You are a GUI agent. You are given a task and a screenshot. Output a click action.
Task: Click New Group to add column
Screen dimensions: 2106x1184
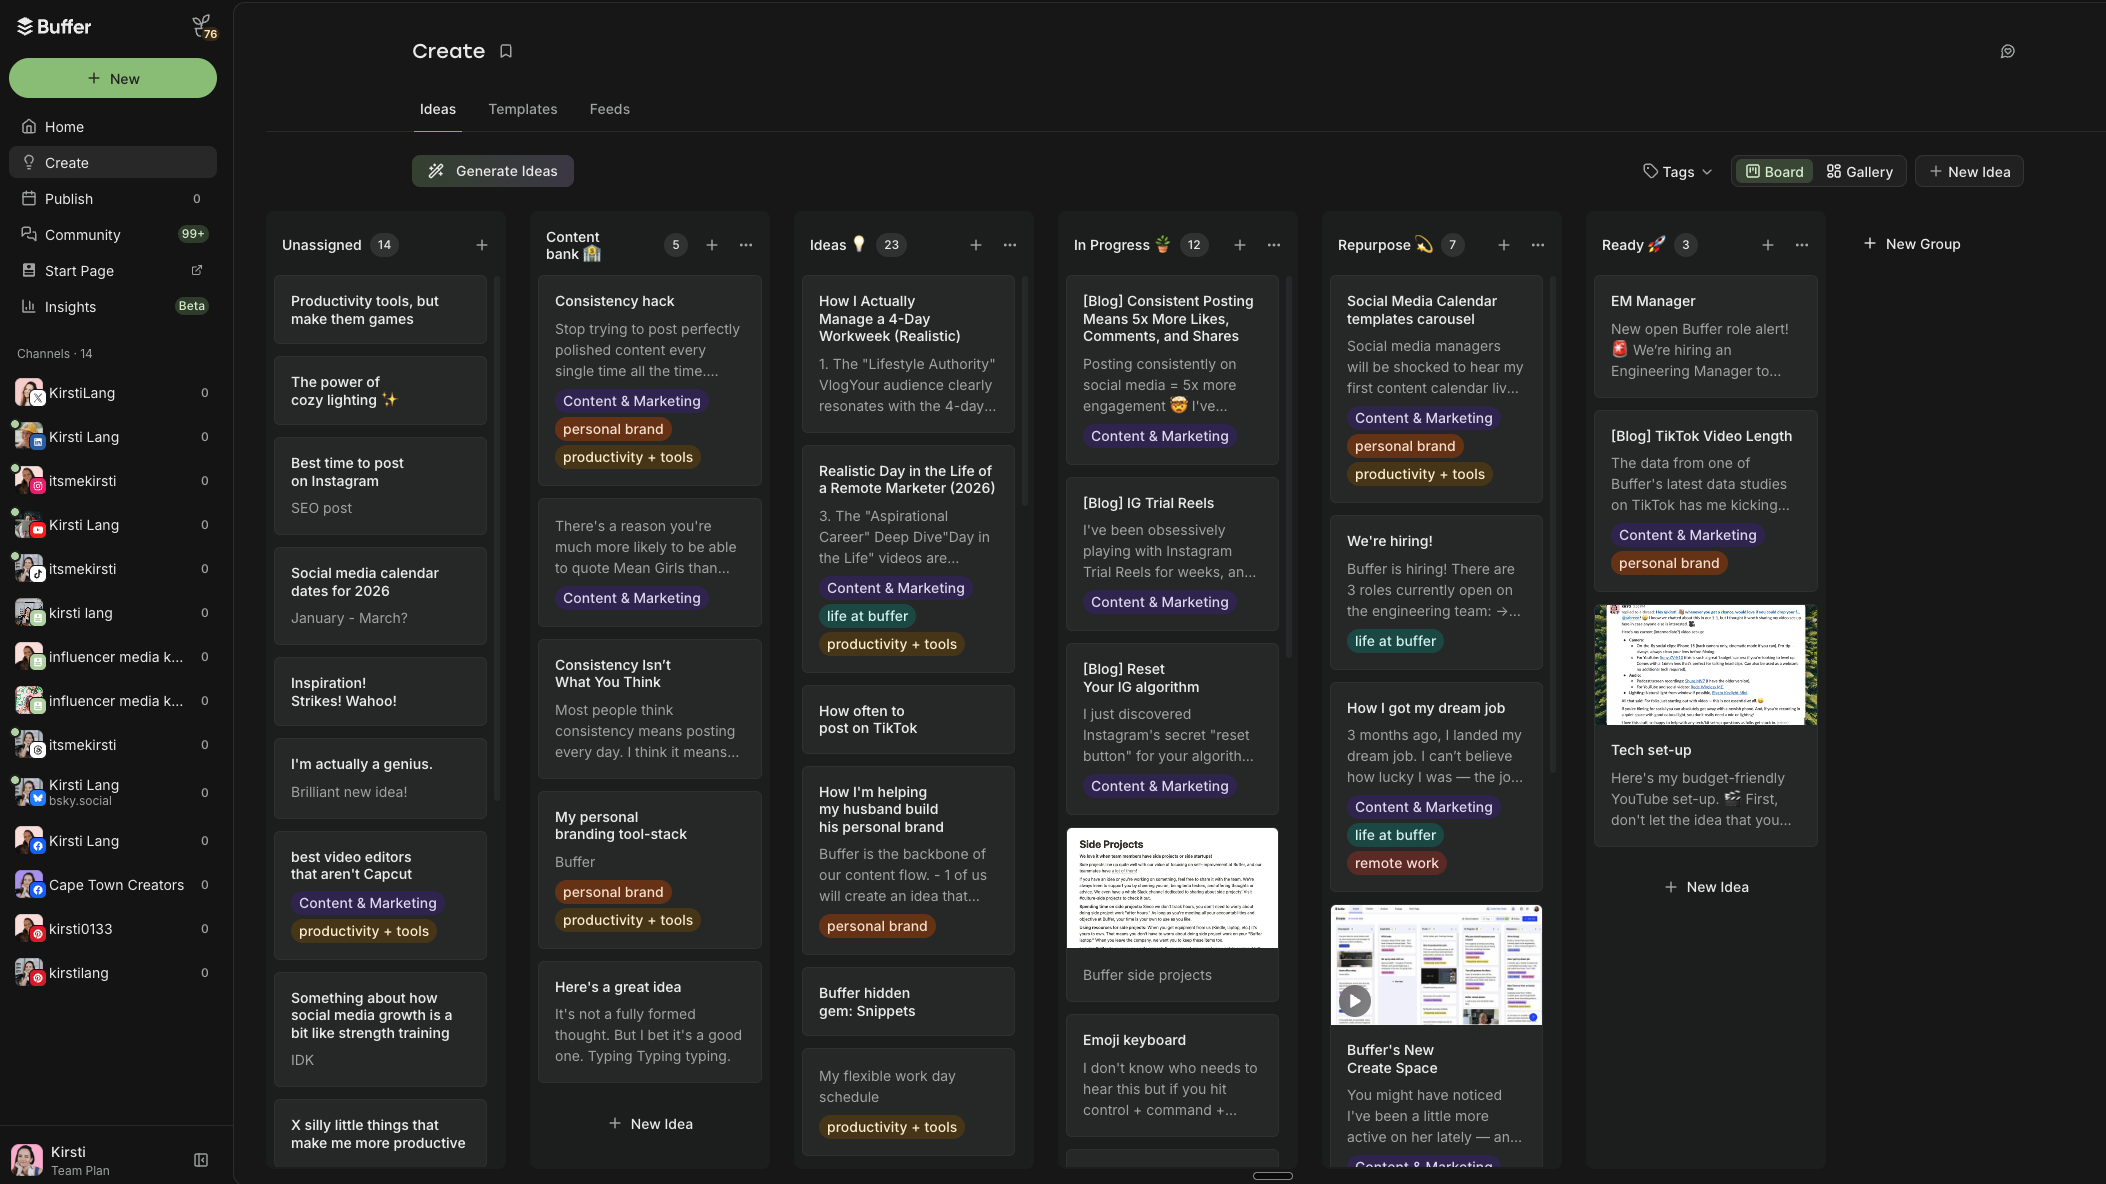[1912, 244]
